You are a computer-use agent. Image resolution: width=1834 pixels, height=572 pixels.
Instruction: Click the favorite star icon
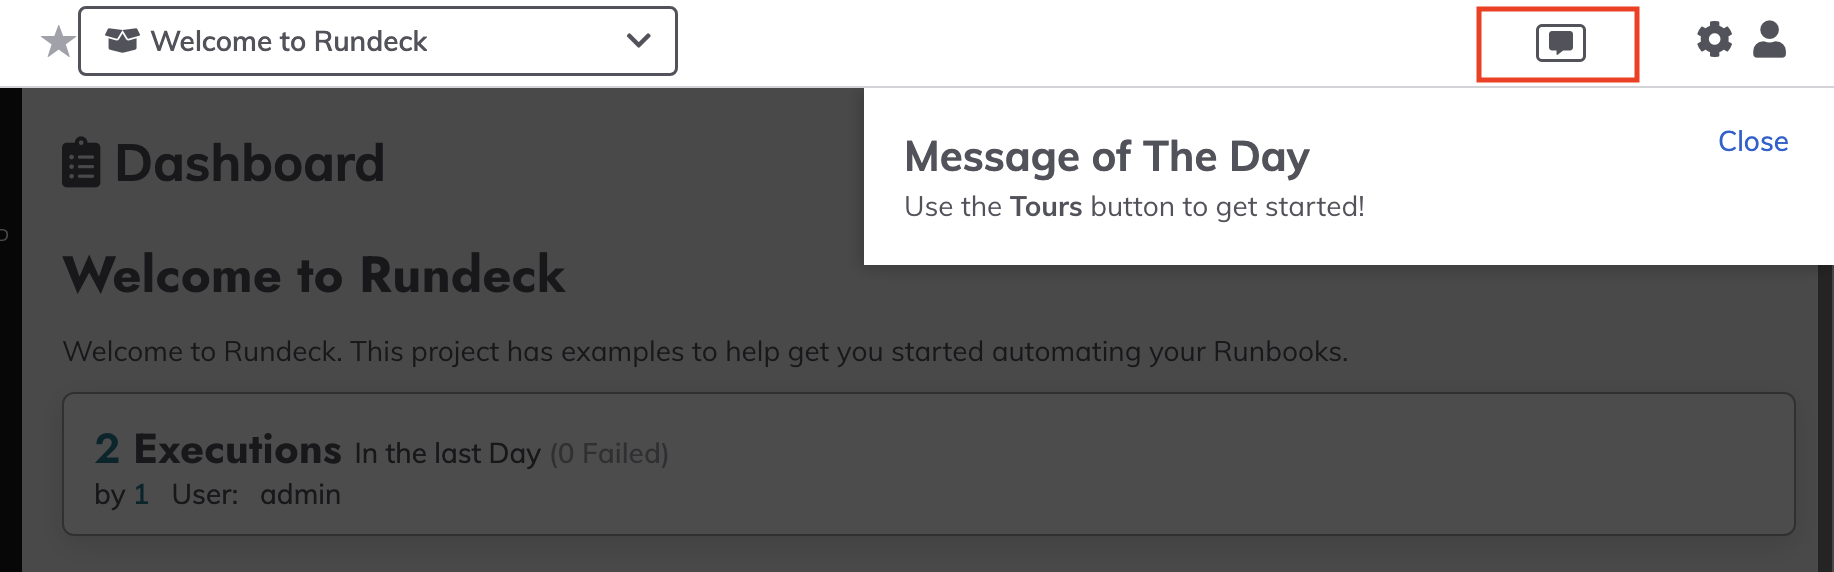coord(58,42)
